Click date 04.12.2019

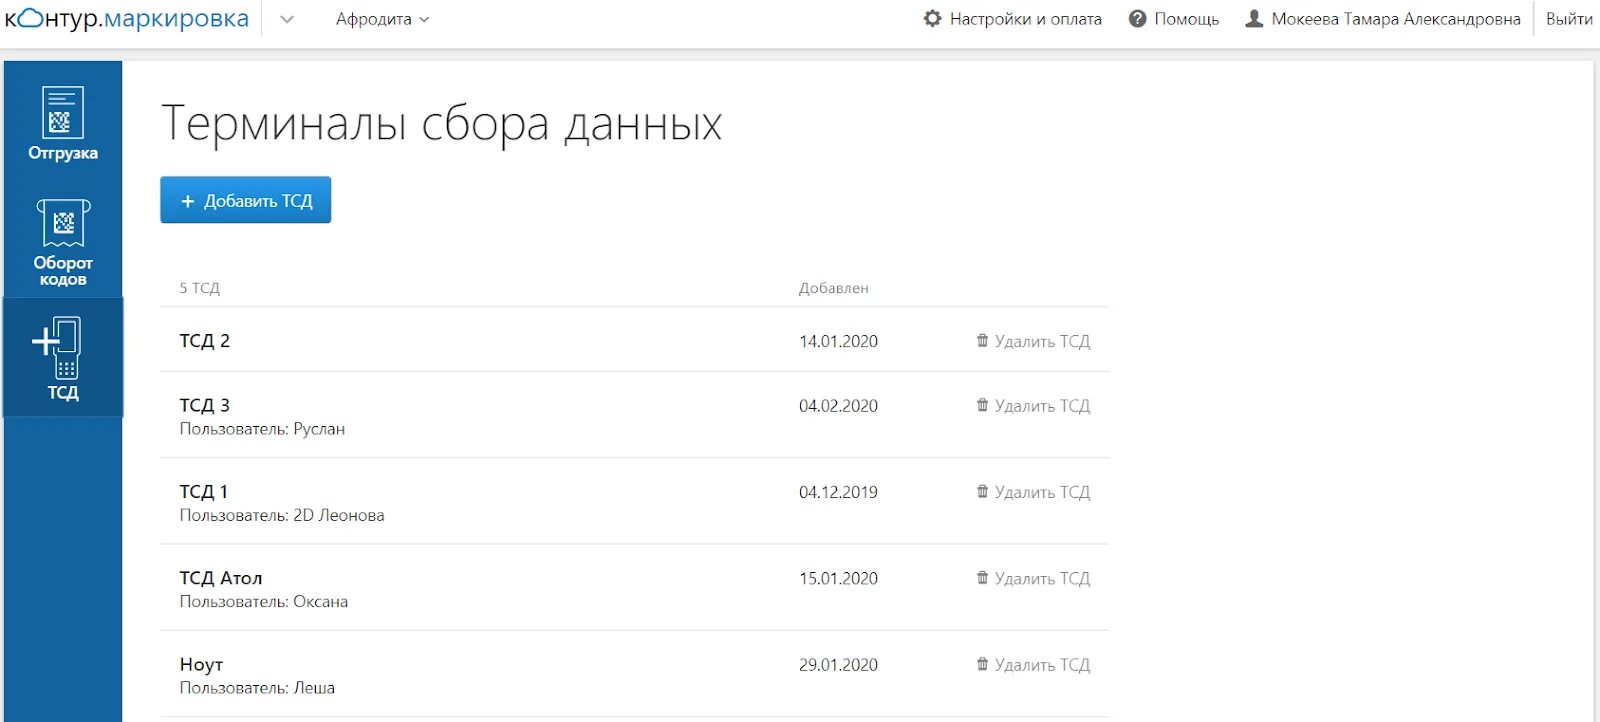(838, 492)
